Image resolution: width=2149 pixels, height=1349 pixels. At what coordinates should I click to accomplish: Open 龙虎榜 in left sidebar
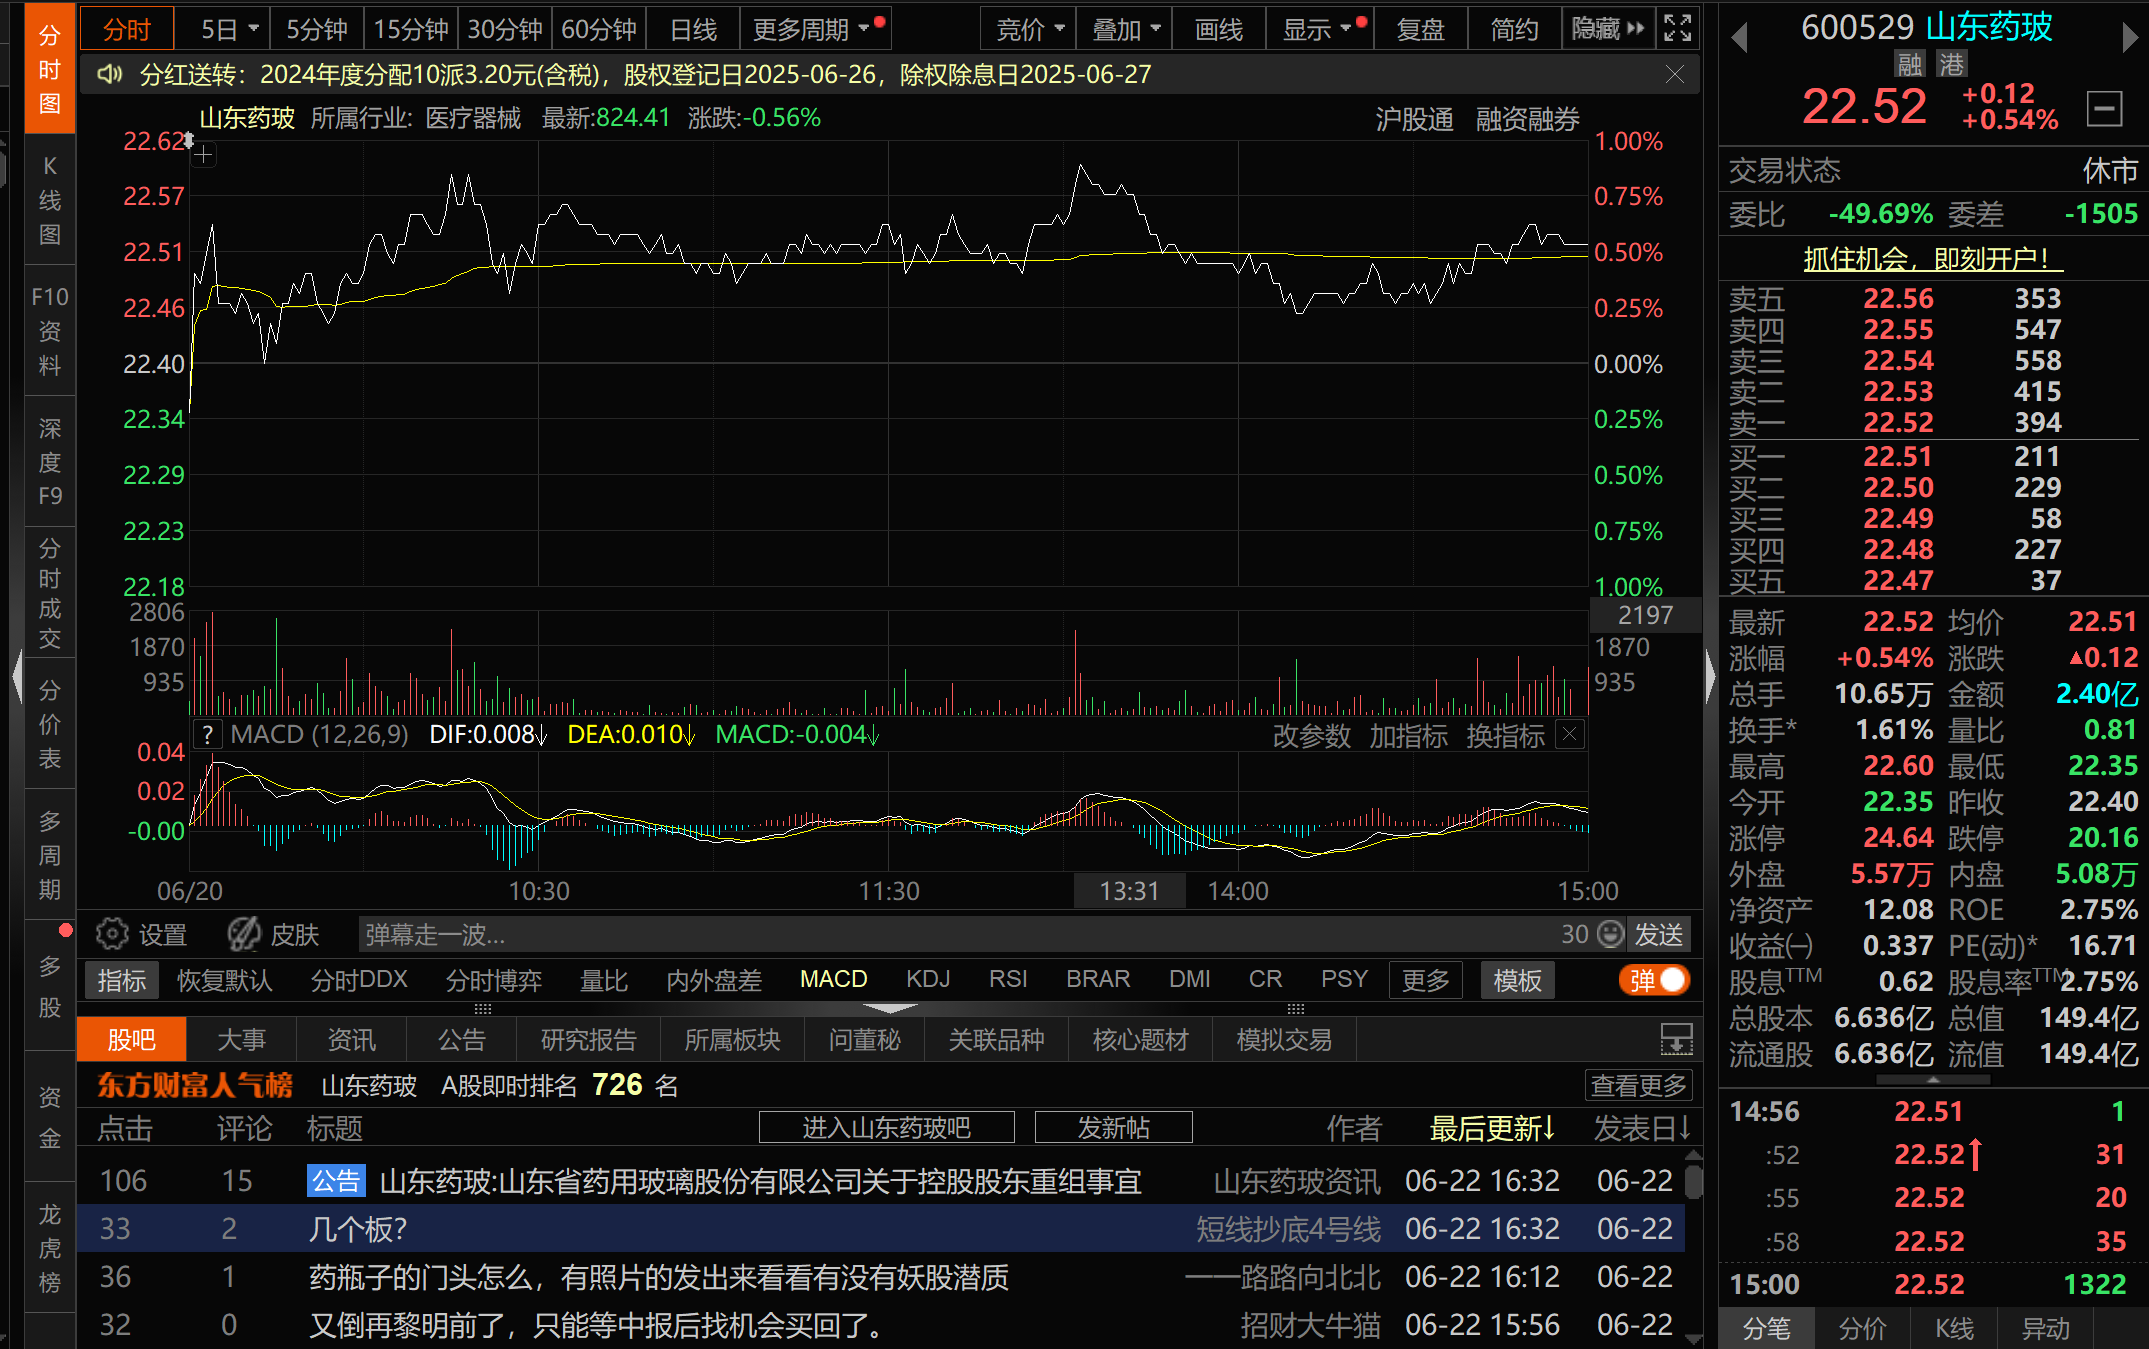tap(50, 1249)
